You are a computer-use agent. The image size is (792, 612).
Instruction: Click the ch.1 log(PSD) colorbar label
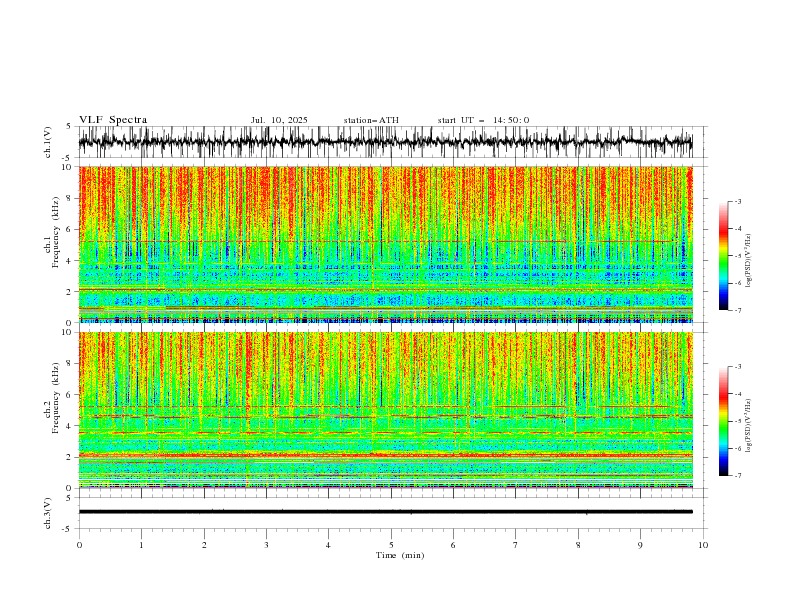click(749, 261)
